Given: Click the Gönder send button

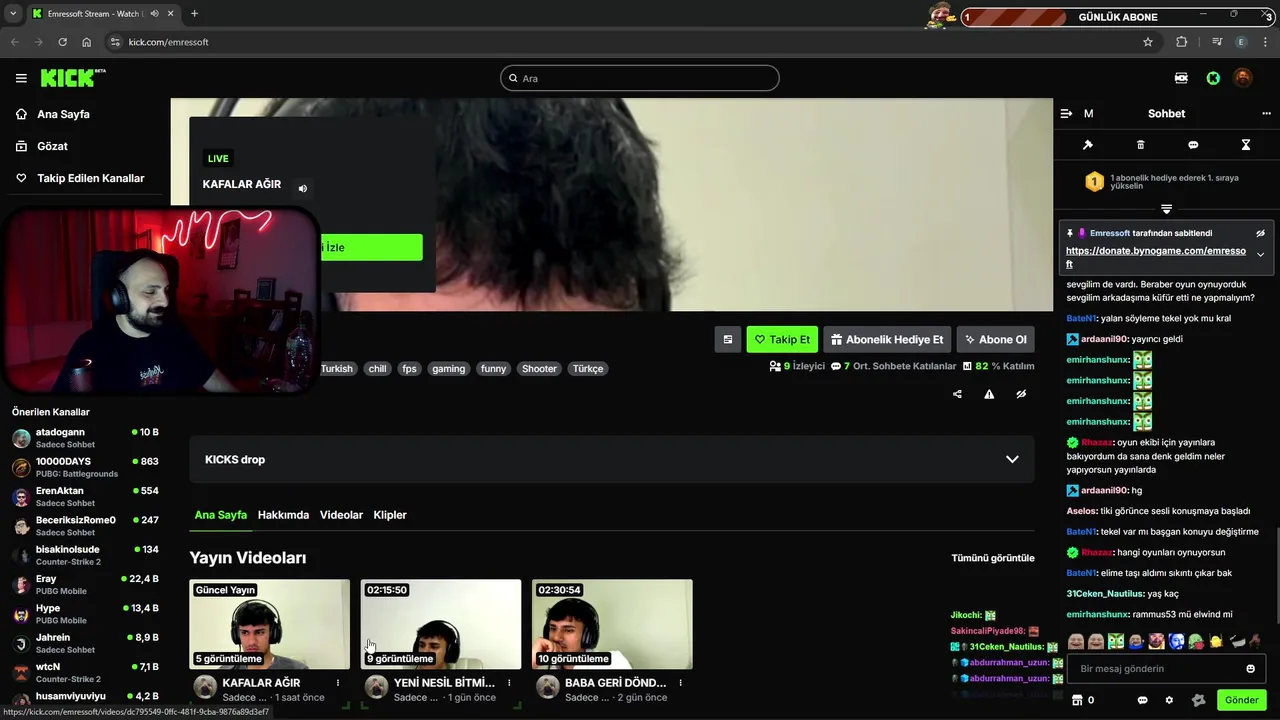Looking at the screenshot, I should [1242, 700].
